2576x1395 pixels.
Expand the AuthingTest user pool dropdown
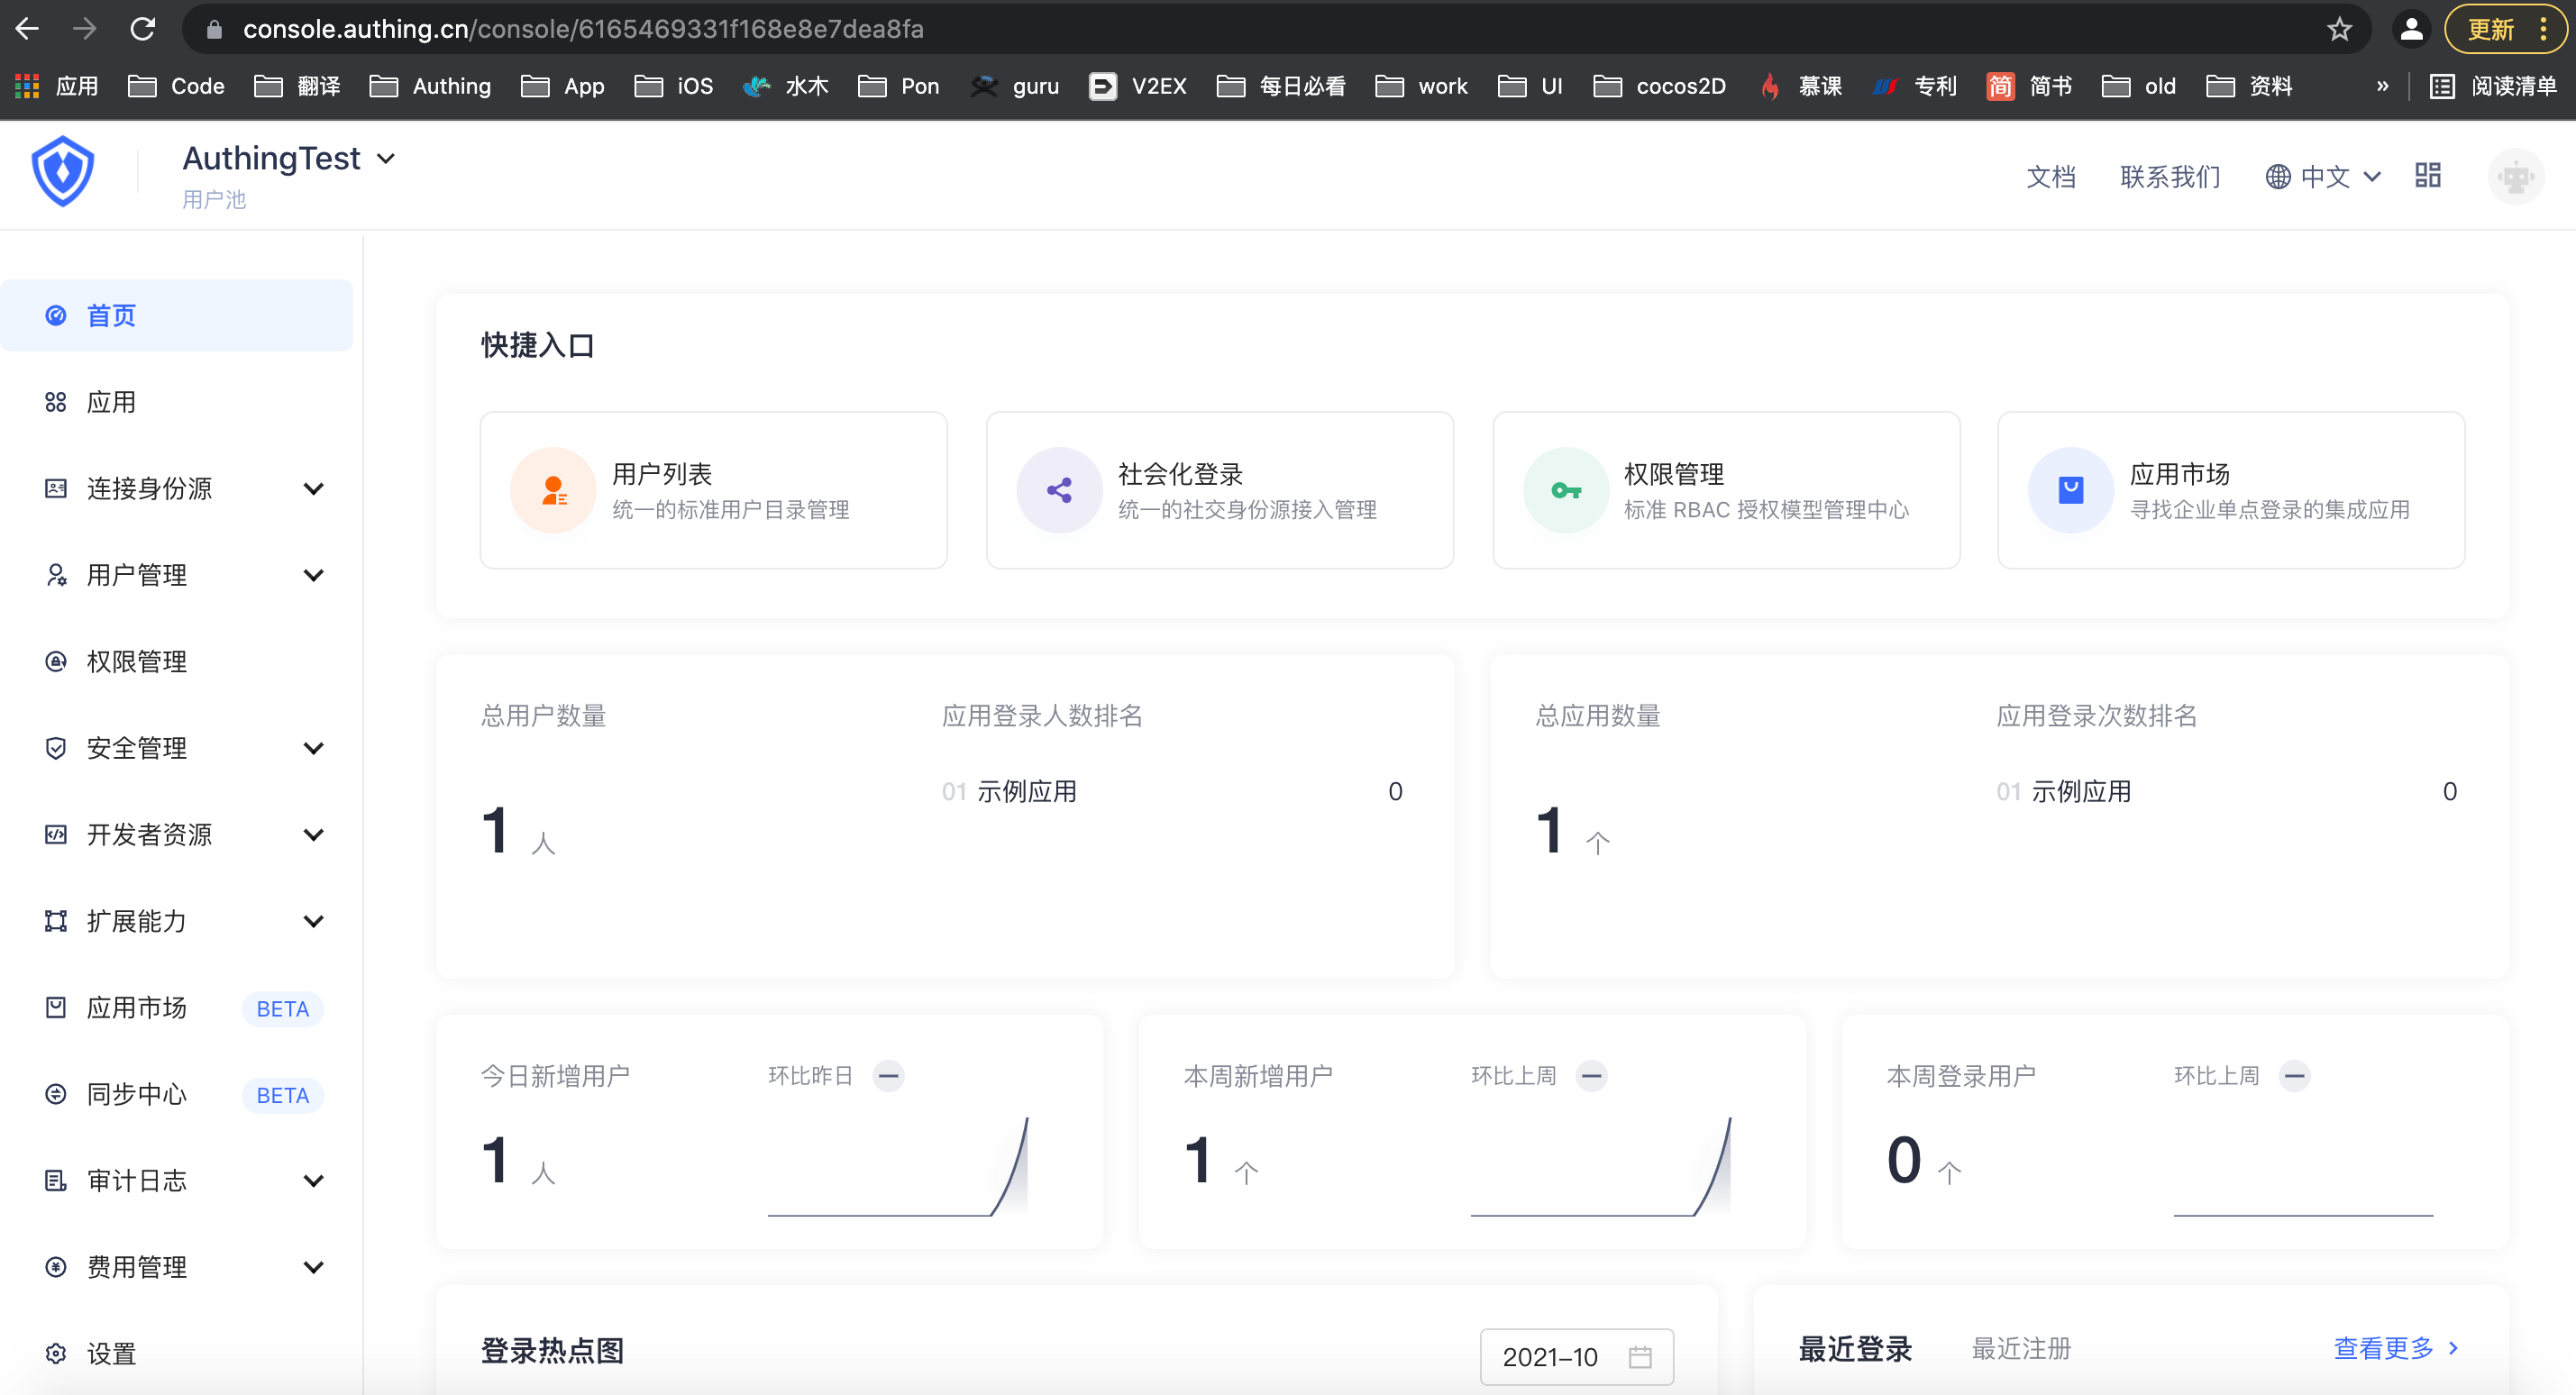tap(386, 159)
